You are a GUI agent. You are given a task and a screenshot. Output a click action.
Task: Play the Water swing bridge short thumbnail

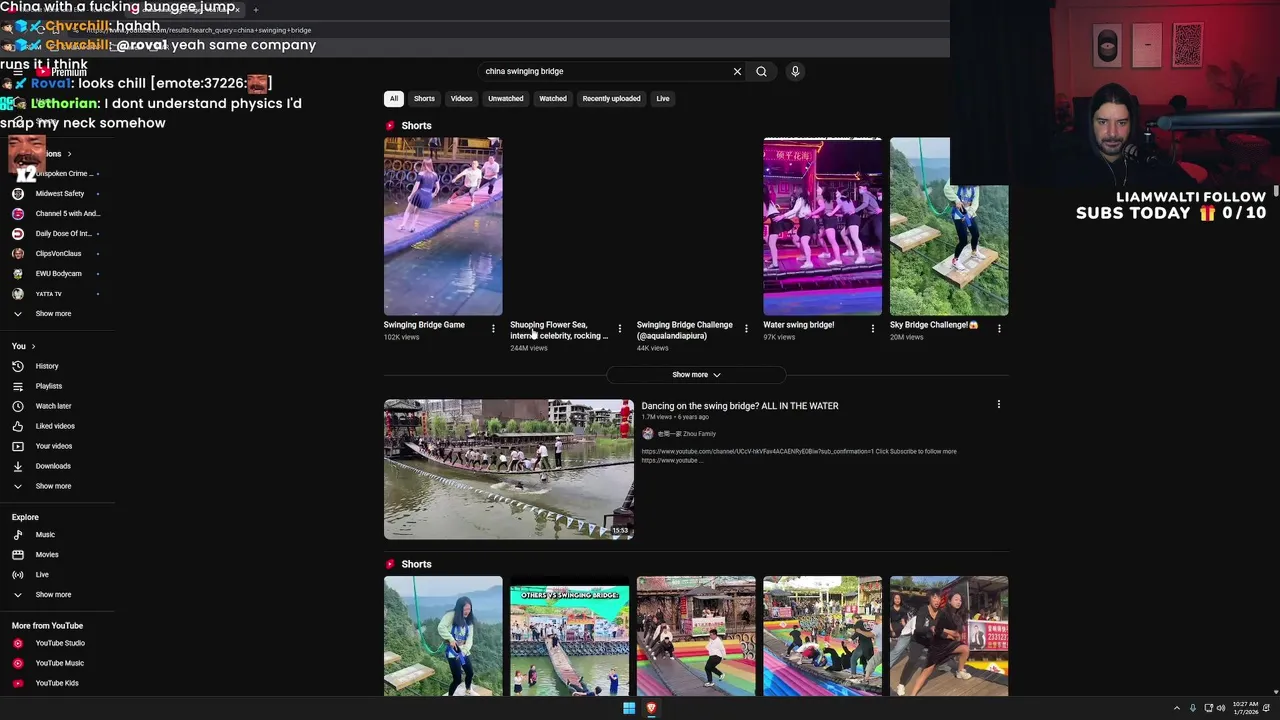[822, 227]
